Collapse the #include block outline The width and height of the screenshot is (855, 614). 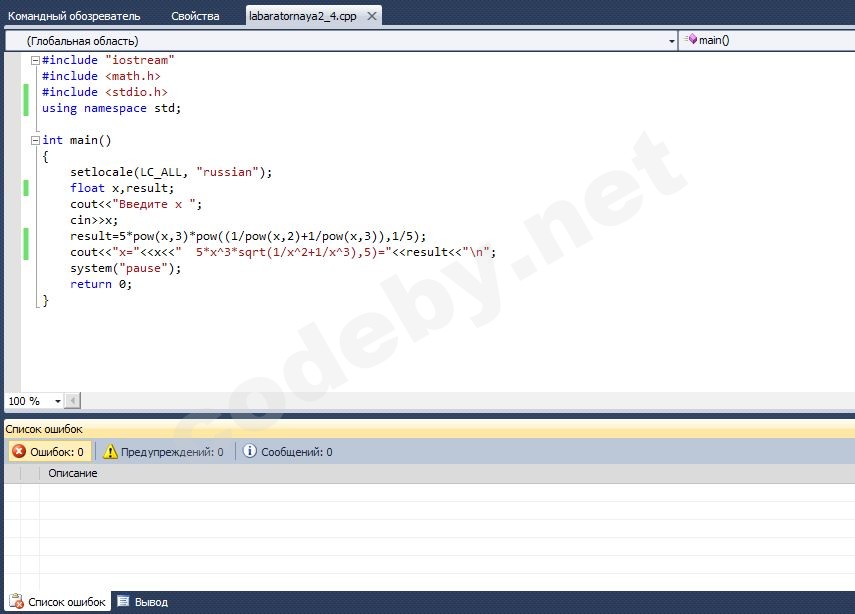pyautogui.click(x=35, y=61)
